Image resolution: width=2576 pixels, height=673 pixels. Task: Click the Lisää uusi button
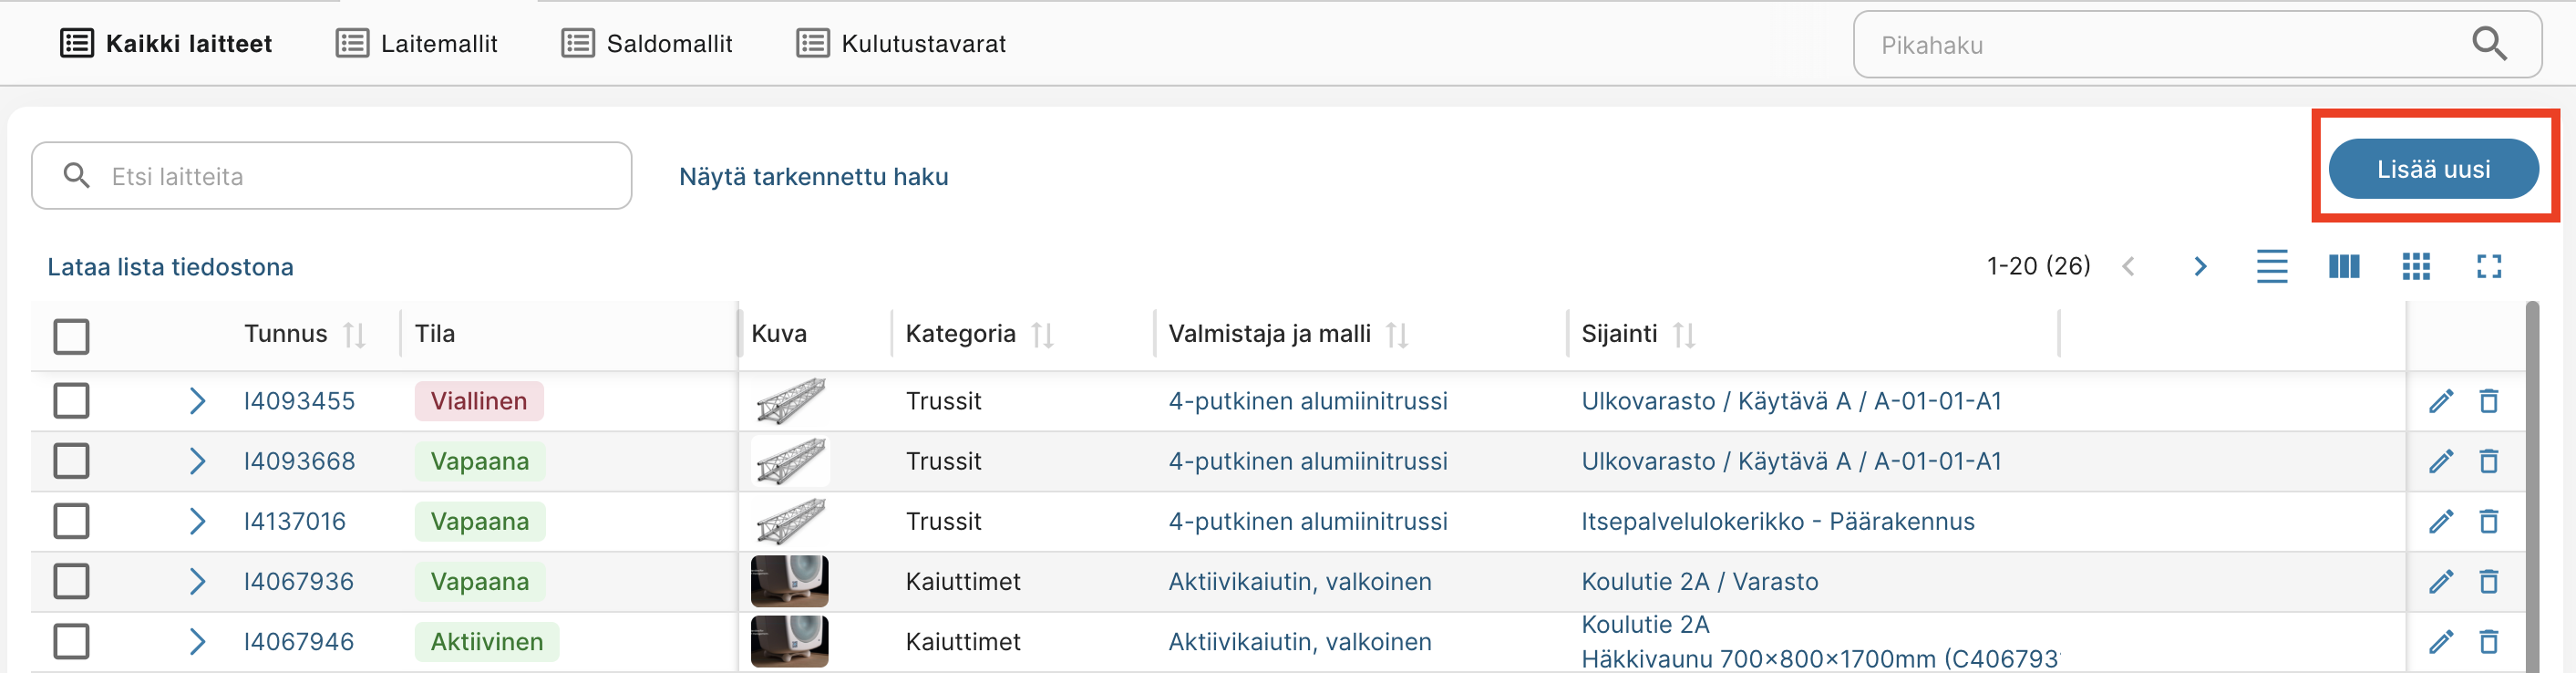[x=2433, y=169]
